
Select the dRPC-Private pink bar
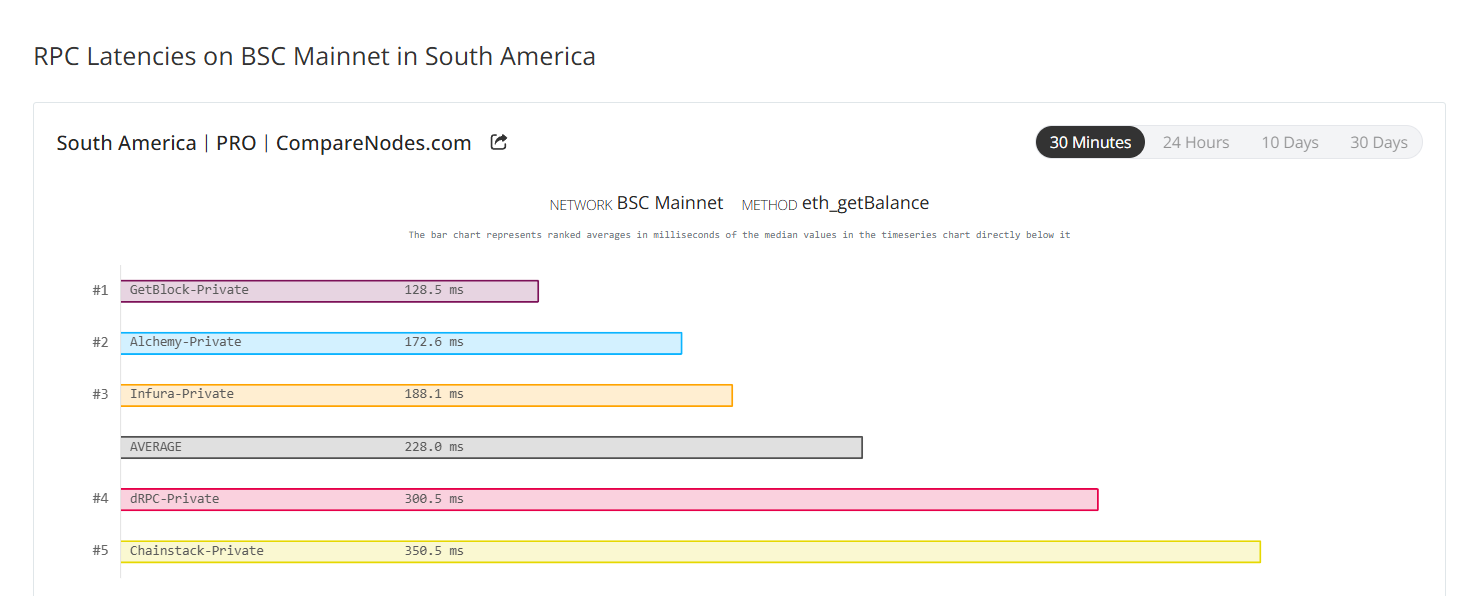[x=609, y=499]
